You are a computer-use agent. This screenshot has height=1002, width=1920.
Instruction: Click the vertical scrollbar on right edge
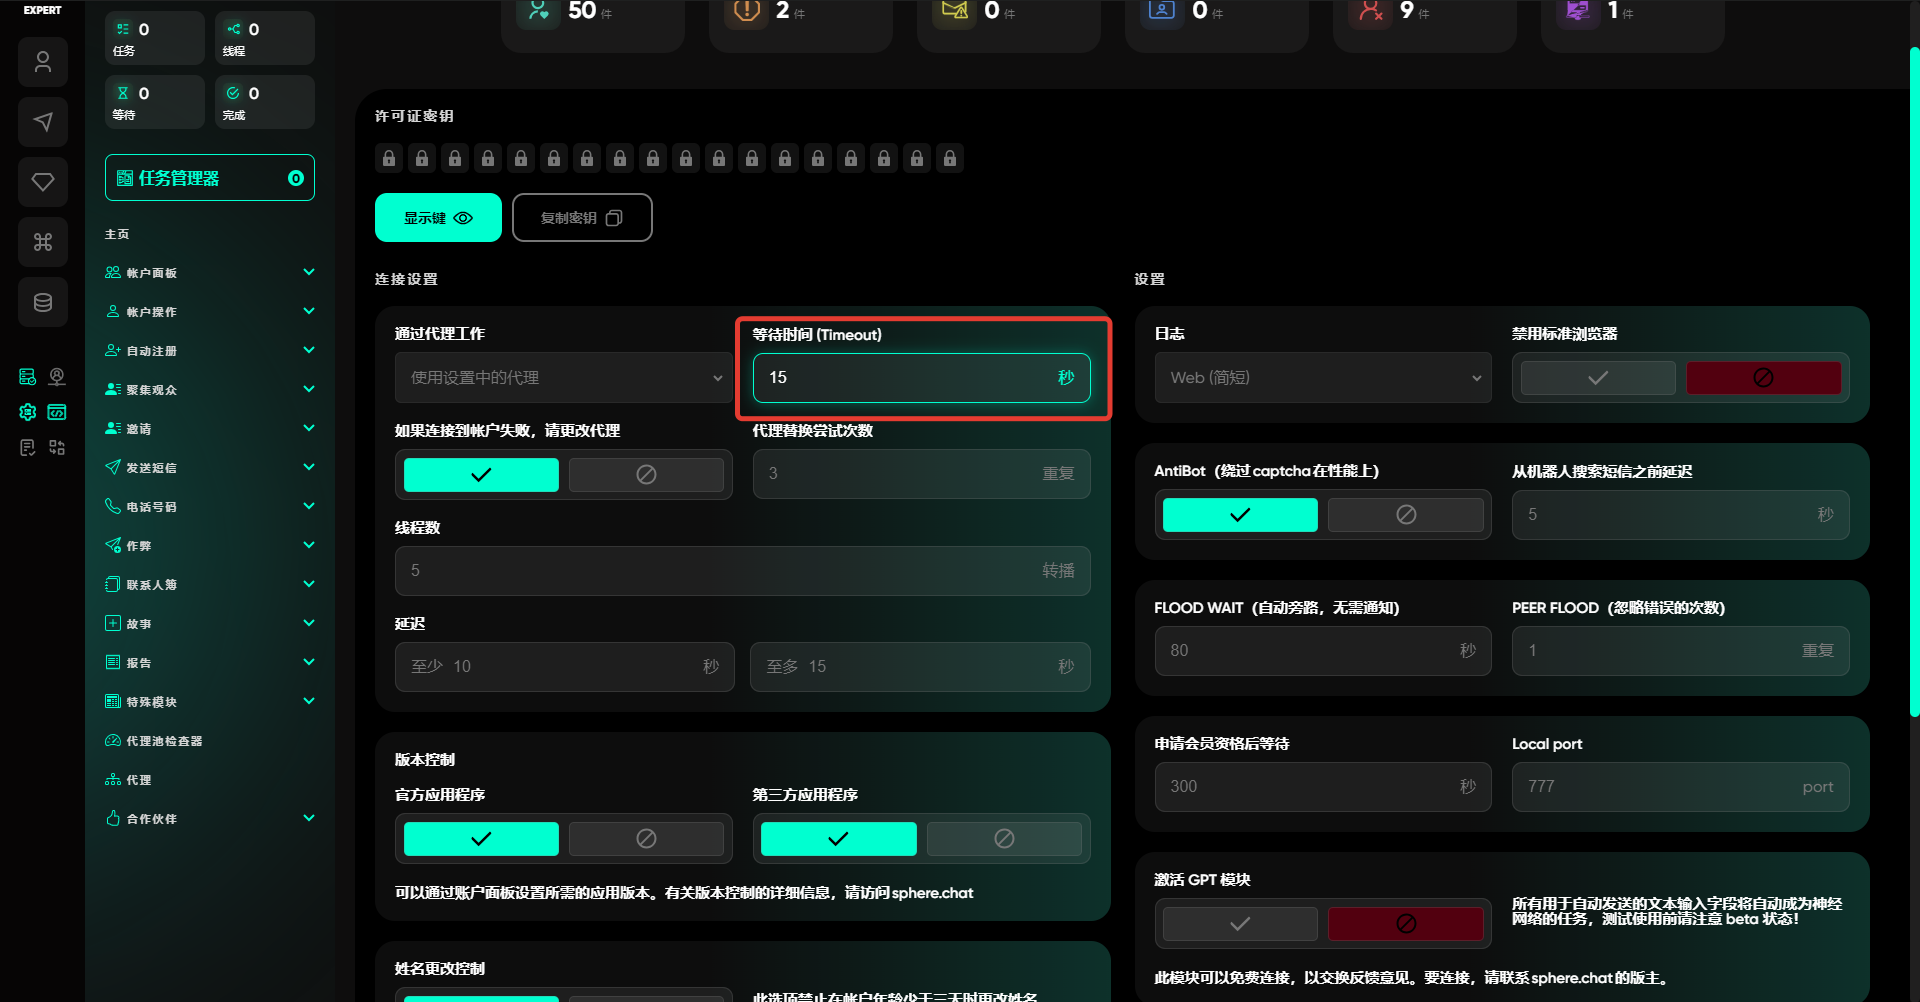[x=1914, y=380]
